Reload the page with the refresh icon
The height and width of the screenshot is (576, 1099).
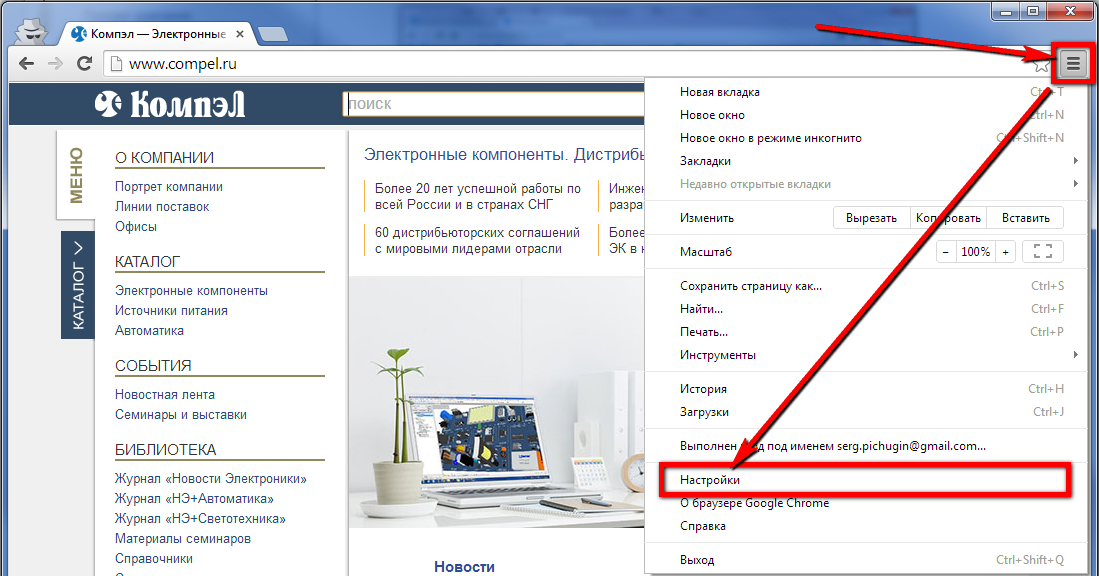pyautogui.click(x=84, y=64)
